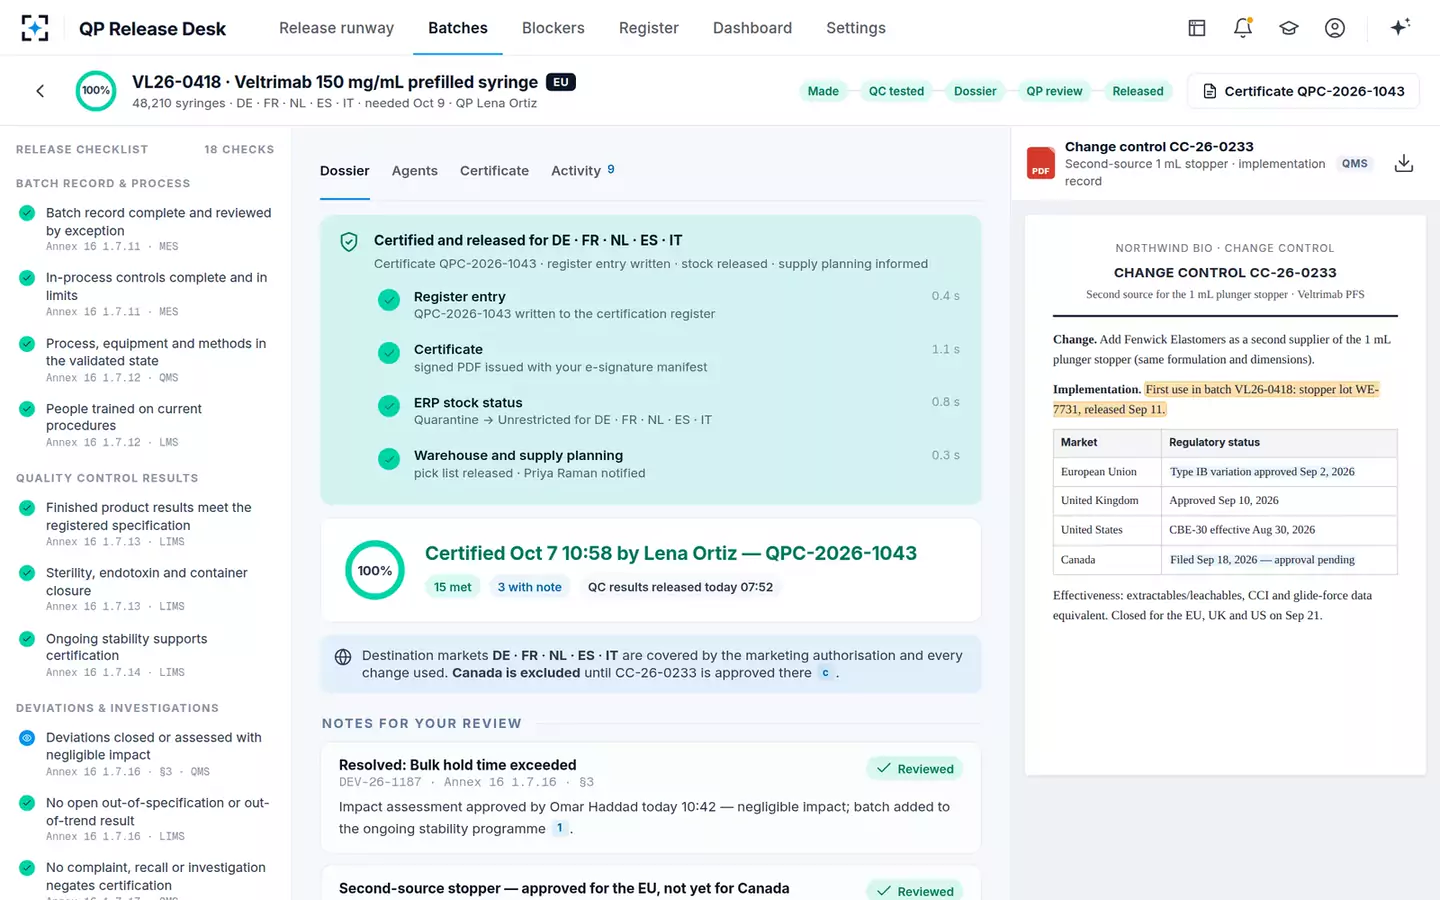Go back using the left chevron arrow
This screenshot has height=900, width=1440.
pos(40,91)
